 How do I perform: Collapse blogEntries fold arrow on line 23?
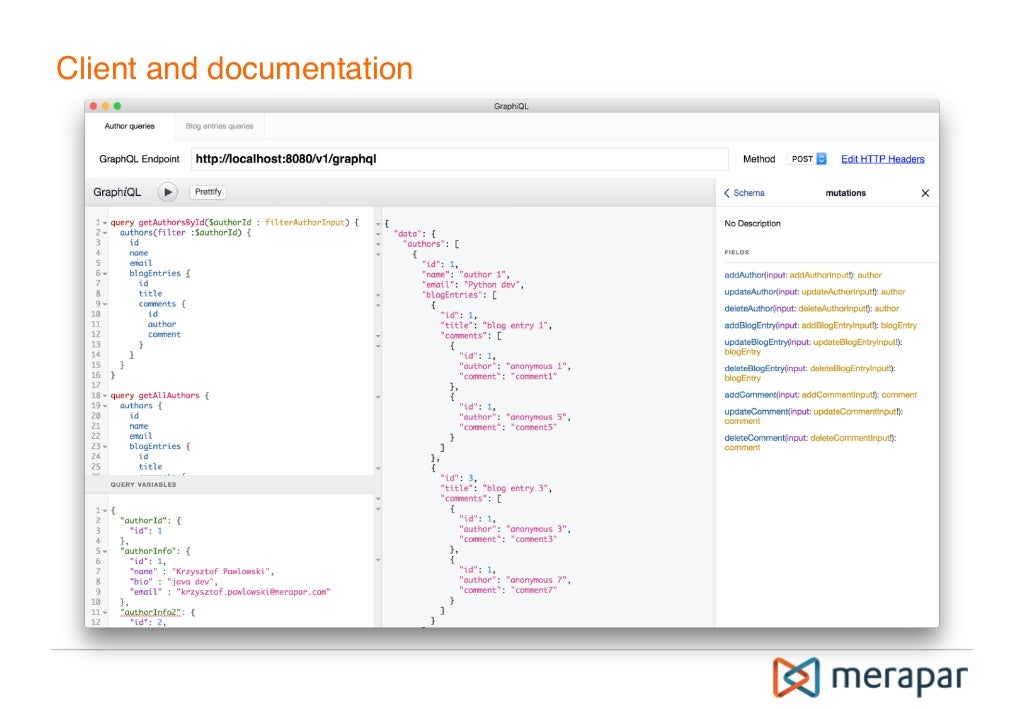click(104, 447)
